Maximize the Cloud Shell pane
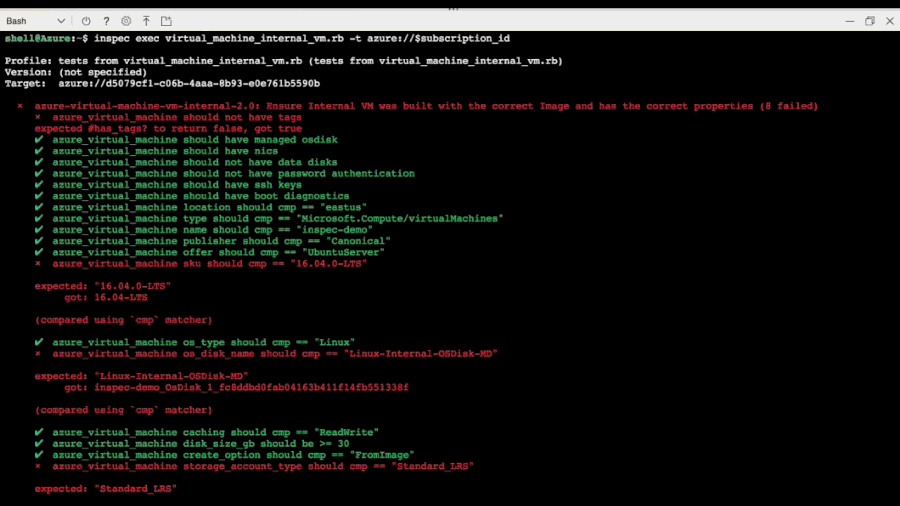Screen dimensions: 900x506 [869, 21]
